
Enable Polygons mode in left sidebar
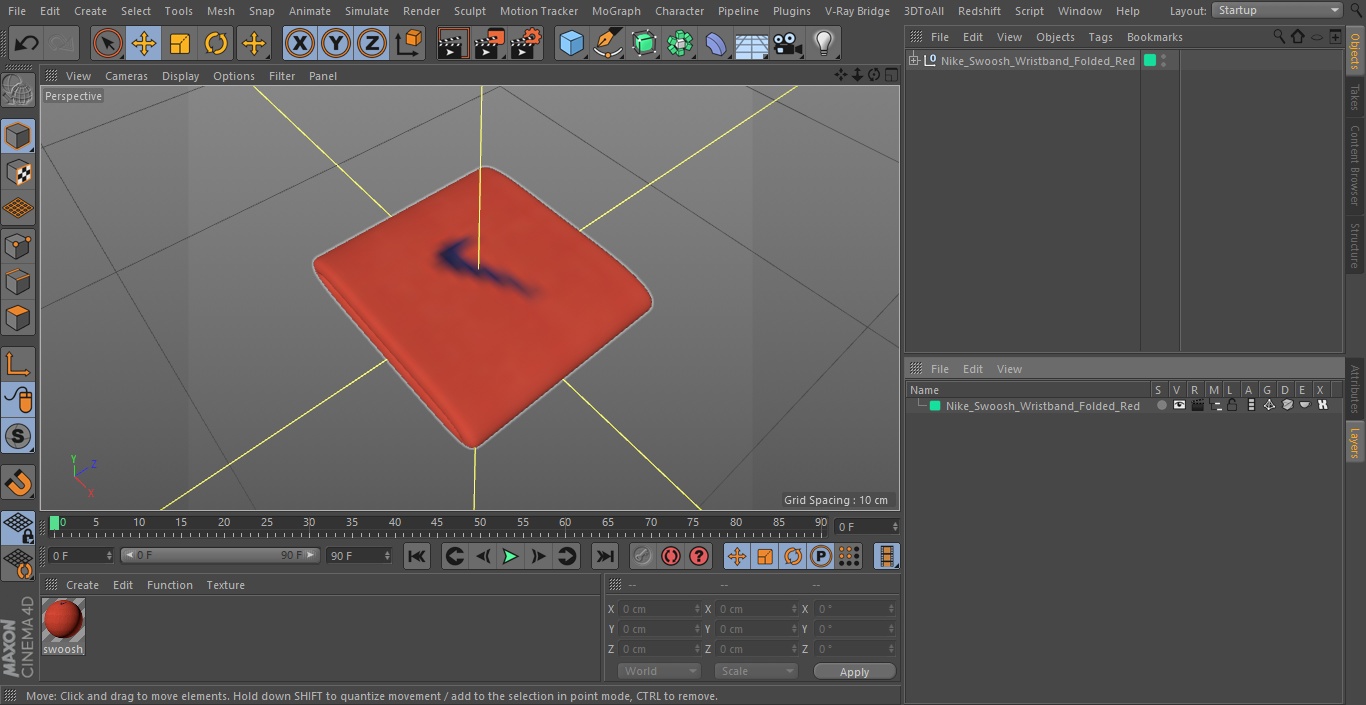(x=18, y=319)
